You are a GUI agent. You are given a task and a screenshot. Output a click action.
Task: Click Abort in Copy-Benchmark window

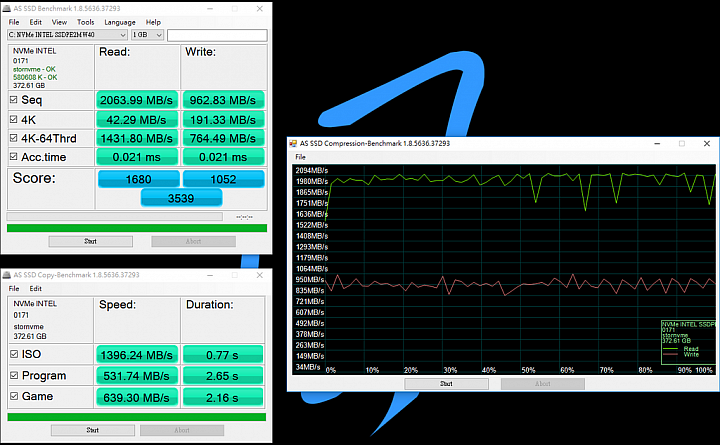(x=182, y=430)
